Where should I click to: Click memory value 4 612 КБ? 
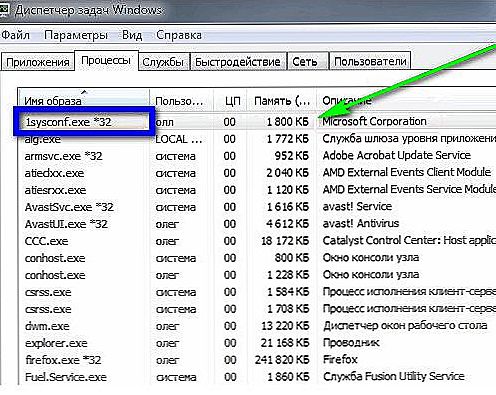click(x=288, y=224)
